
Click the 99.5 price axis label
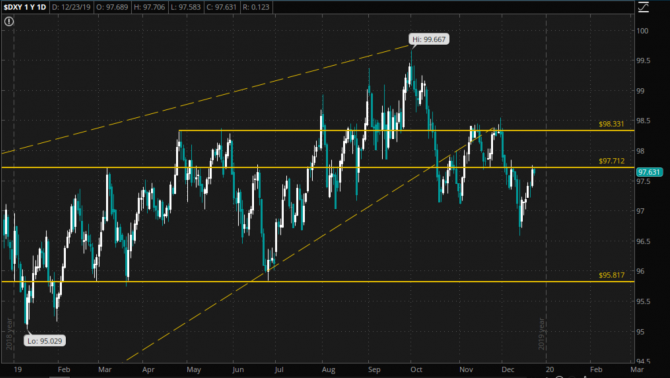[644, 61]
